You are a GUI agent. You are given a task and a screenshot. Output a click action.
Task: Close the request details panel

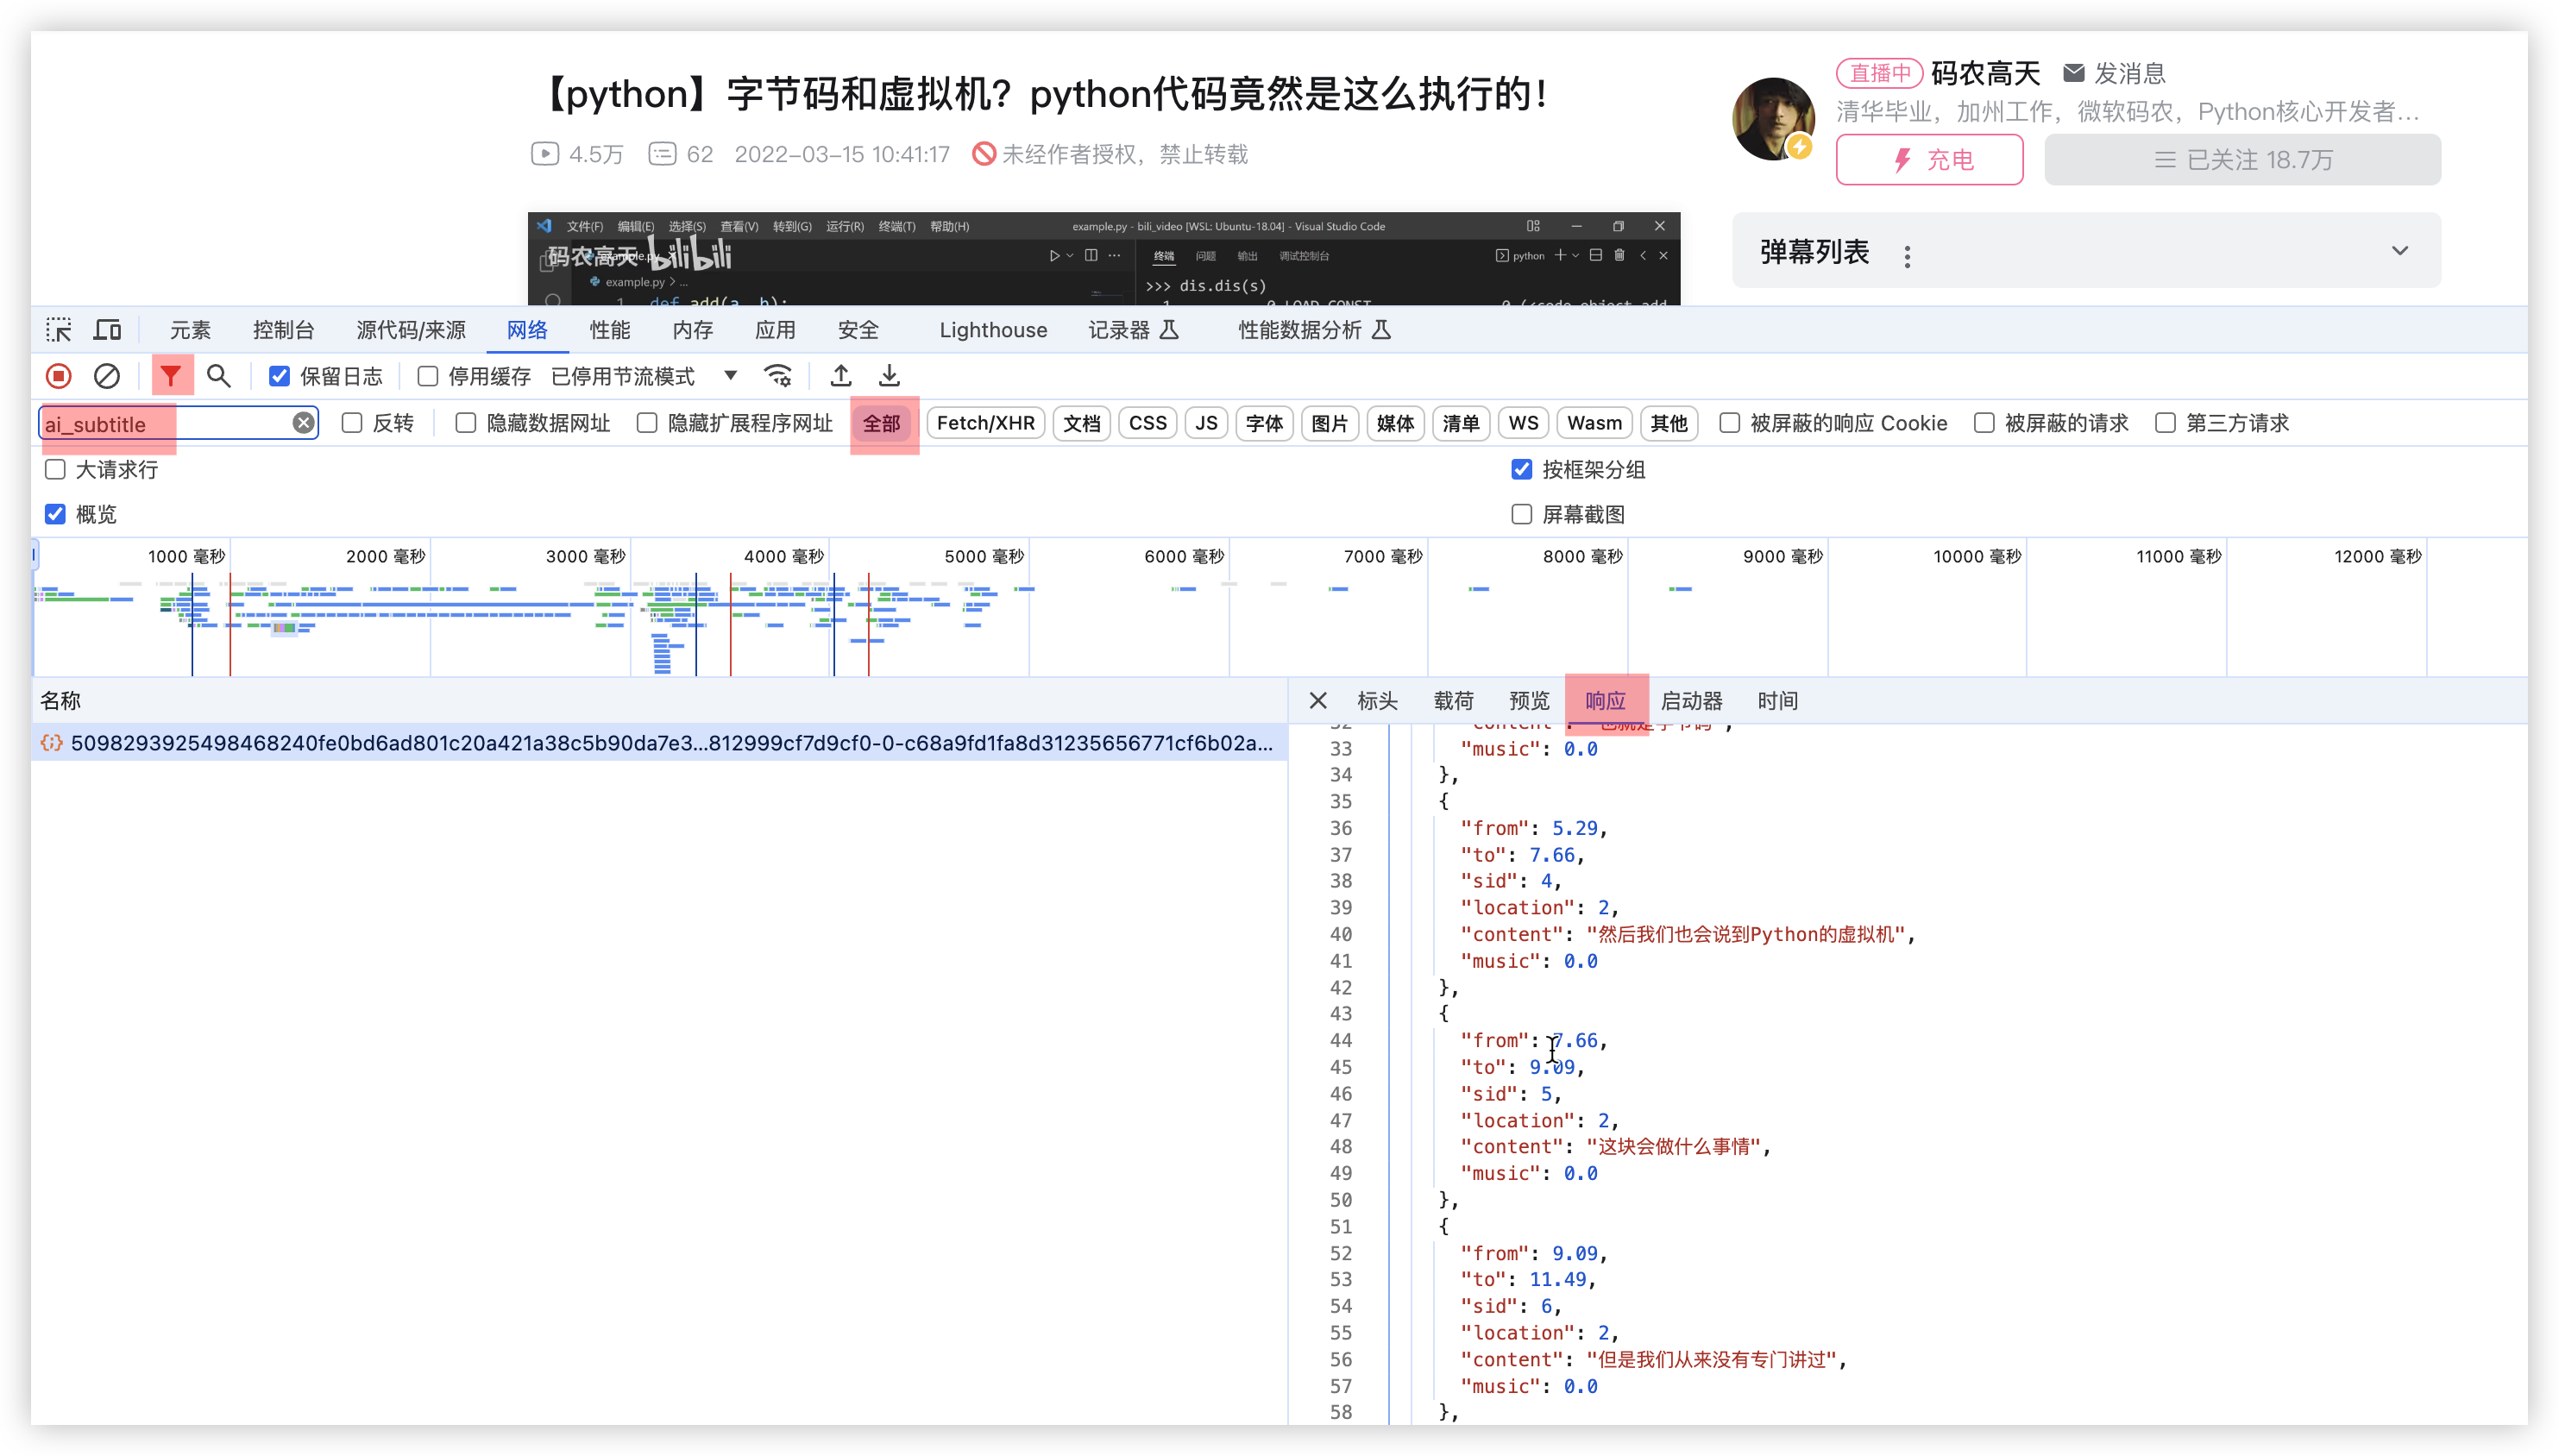click(1318, 700)
